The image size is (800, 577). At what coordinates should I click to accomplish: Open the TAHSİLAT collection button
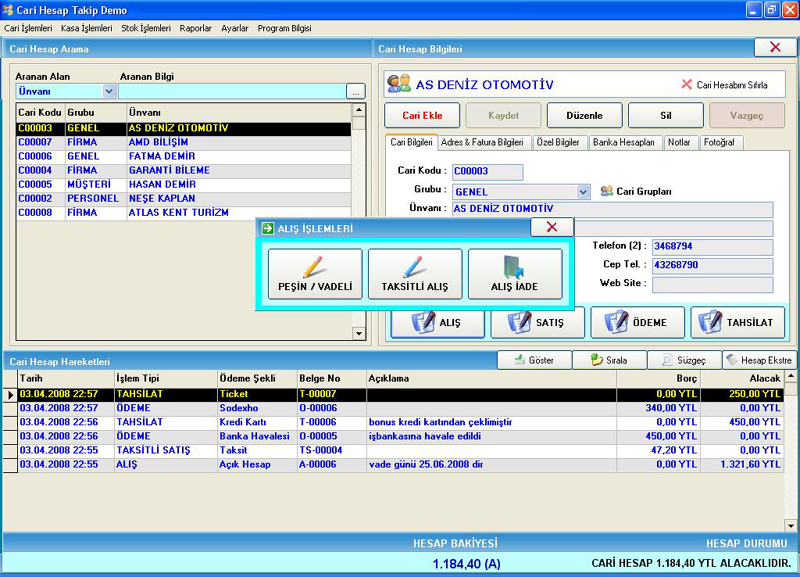pyautogui.click(x=737, y=322)
